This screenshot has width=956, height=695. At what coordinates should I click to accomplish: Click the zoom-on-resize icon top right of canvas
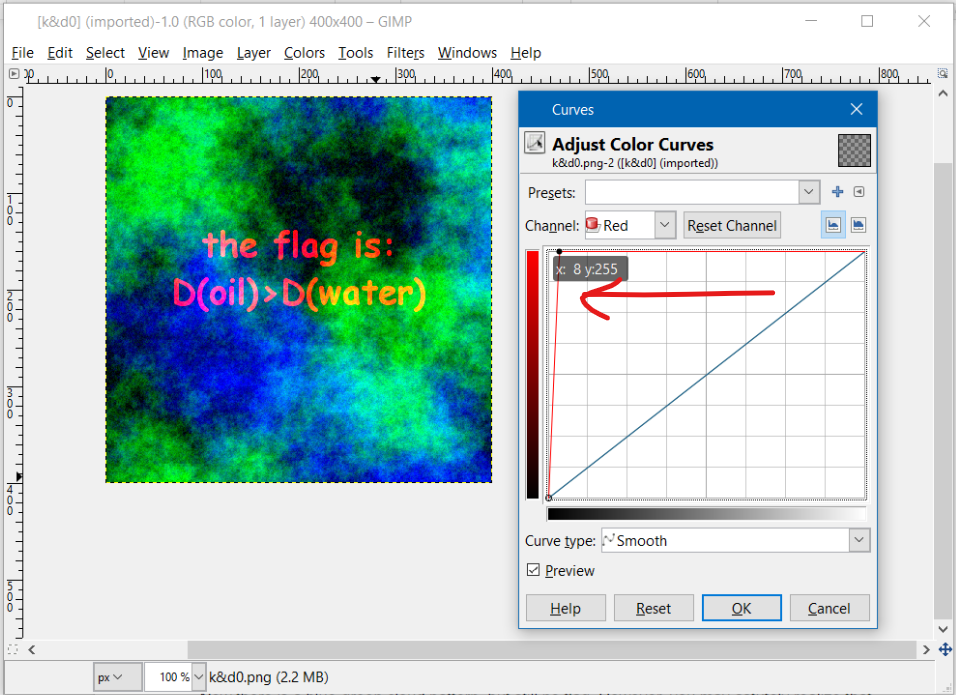coord(944,74)
